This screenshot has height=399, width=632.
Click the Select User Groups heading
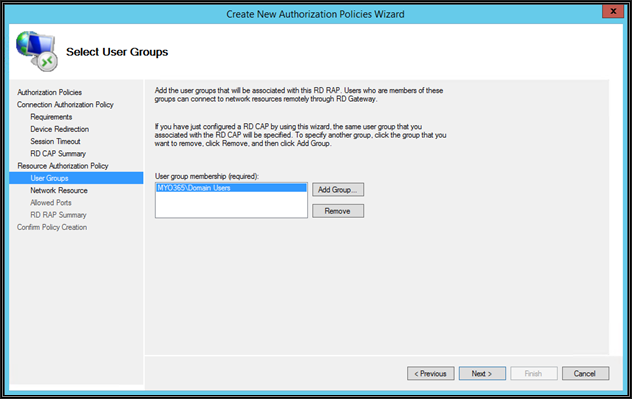[117, 52]
